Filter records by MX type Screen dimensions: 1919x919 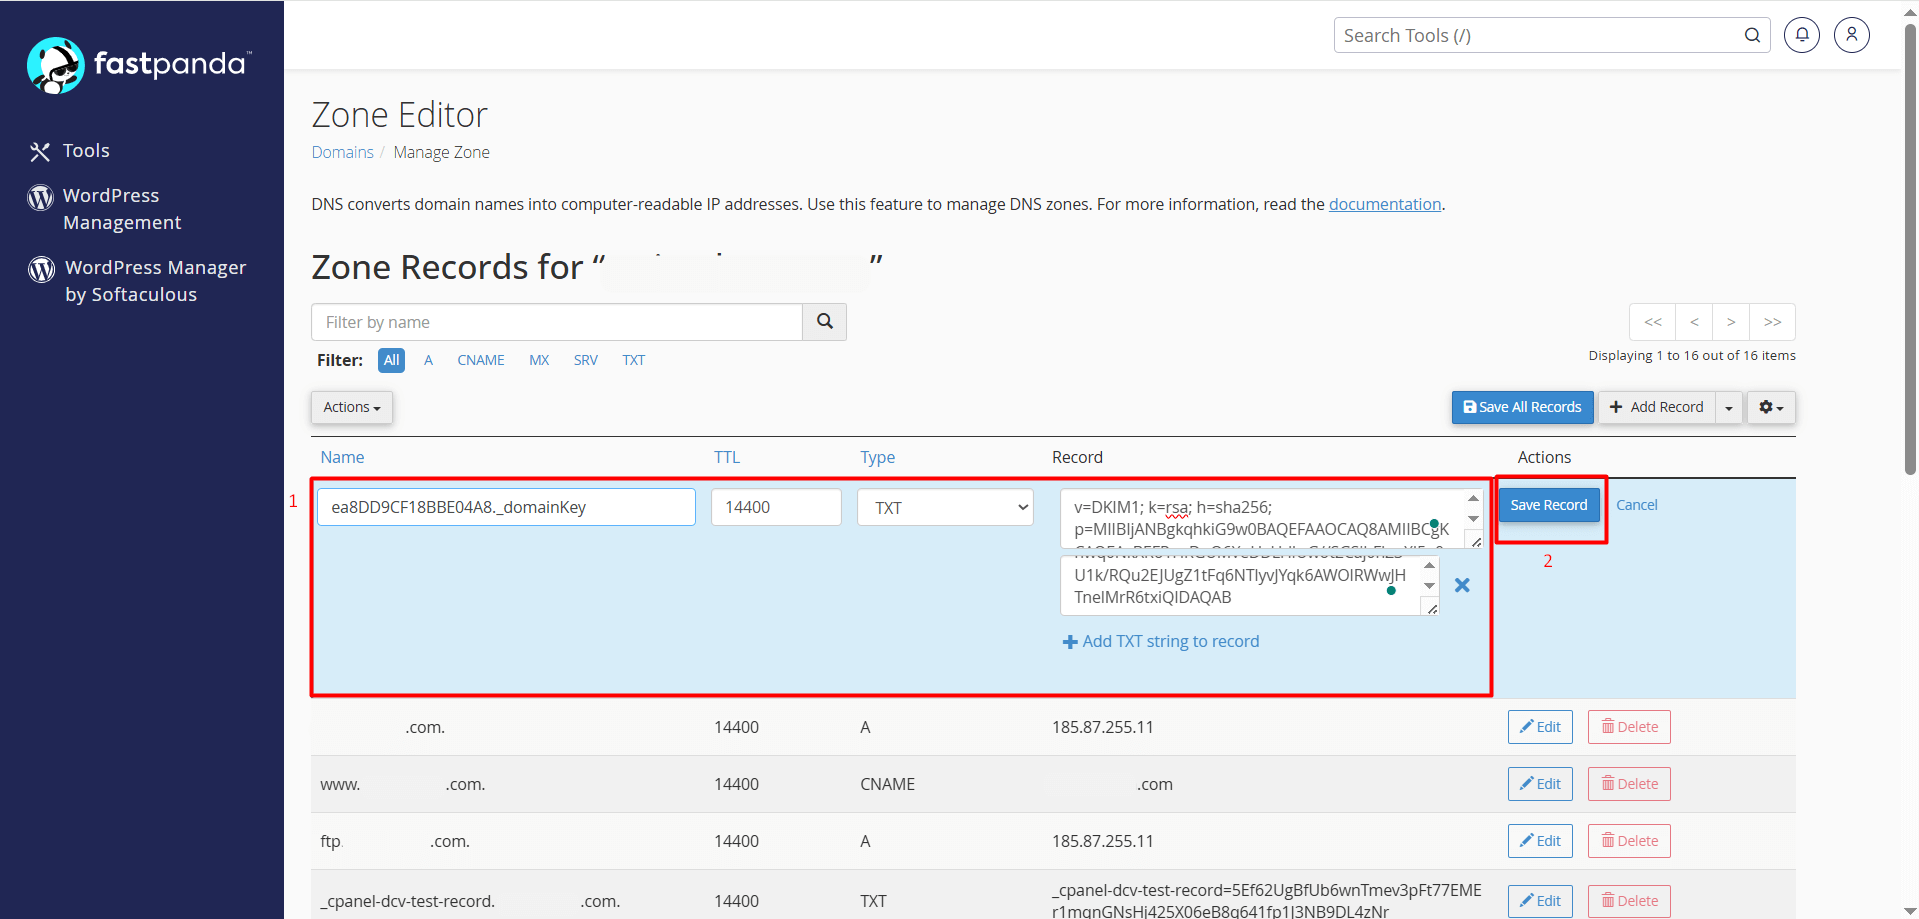coord(539,360)
